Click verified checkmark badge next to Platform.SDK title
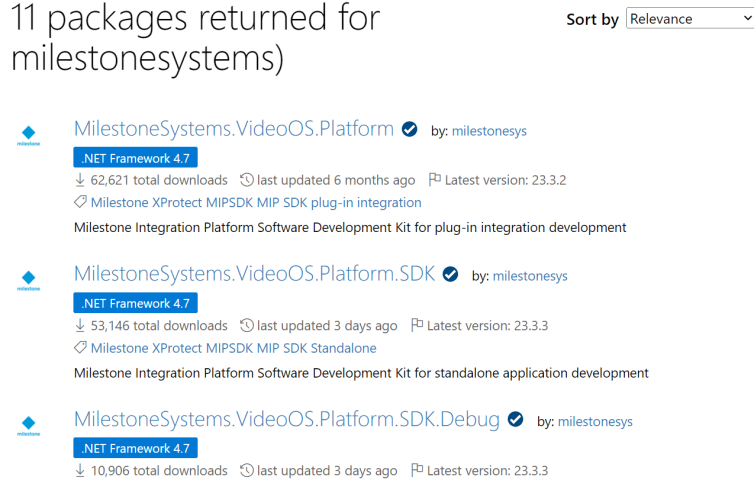Screen dimensions: 754x480 pos(450,275)
